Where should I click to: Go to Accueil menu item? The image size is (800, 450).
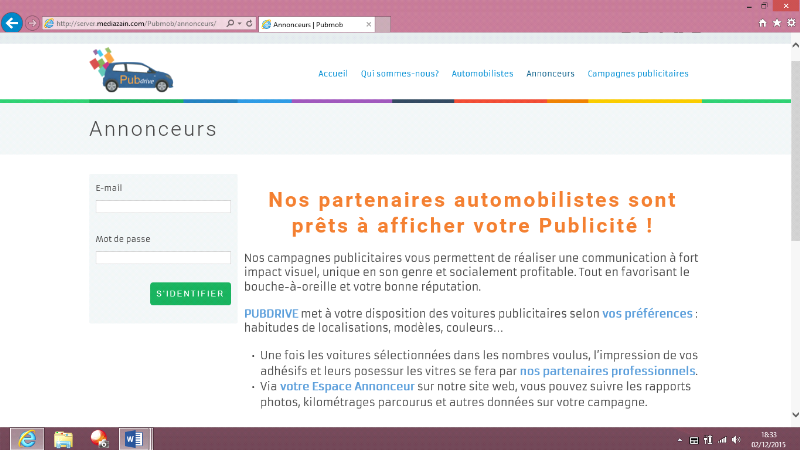333,73
